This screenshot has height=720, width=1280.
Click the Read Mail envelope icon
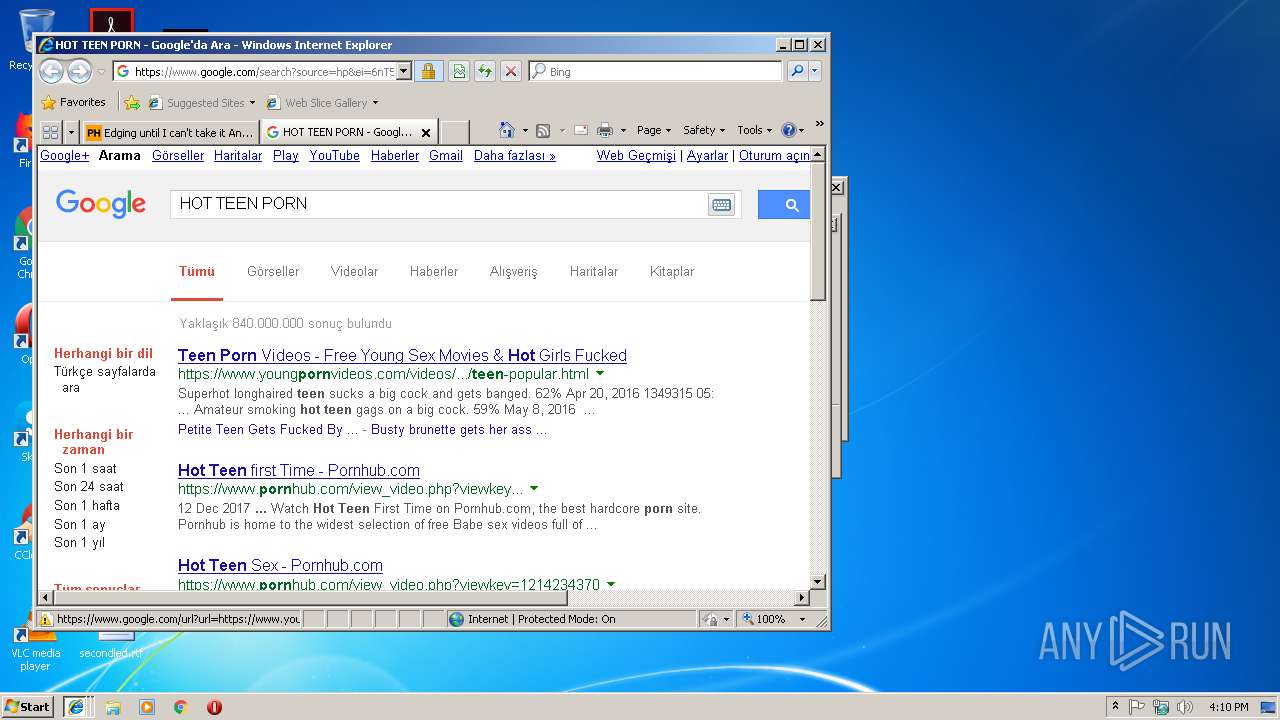pyautogui.click(x=580, y=130)
